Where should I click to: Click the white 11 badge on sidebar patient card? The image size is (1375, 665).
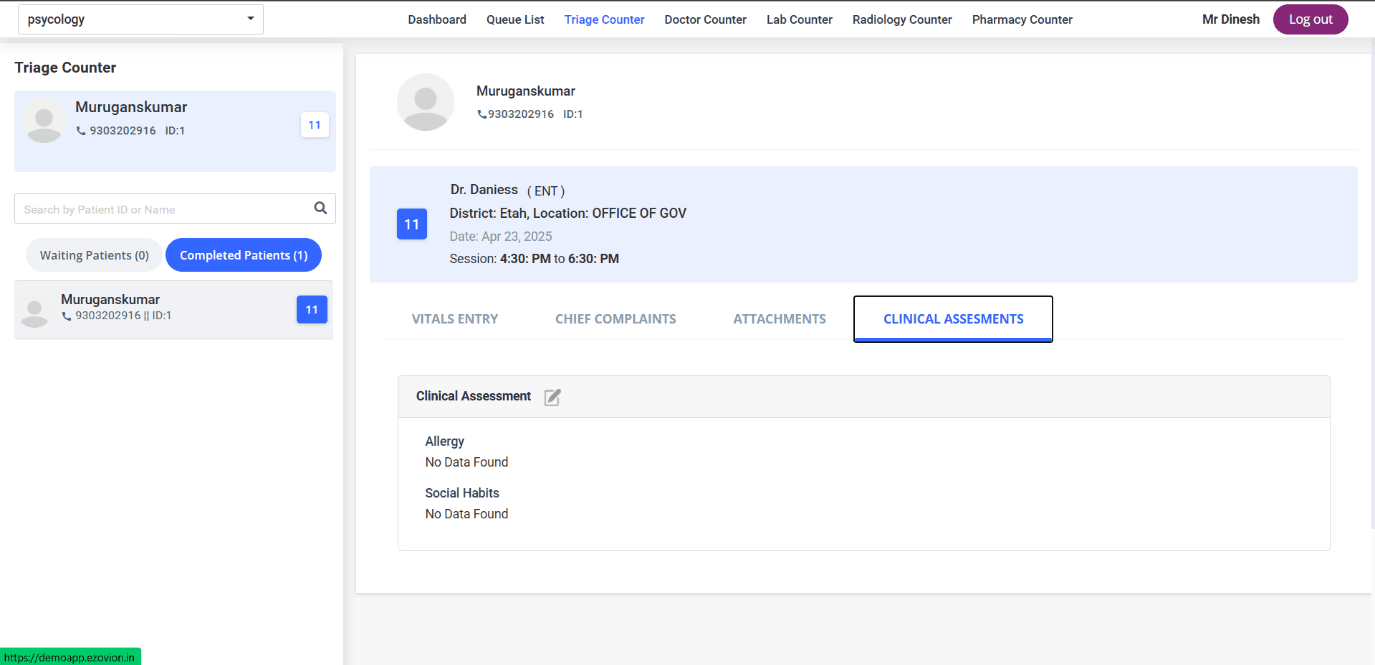[x=314, y=125]
